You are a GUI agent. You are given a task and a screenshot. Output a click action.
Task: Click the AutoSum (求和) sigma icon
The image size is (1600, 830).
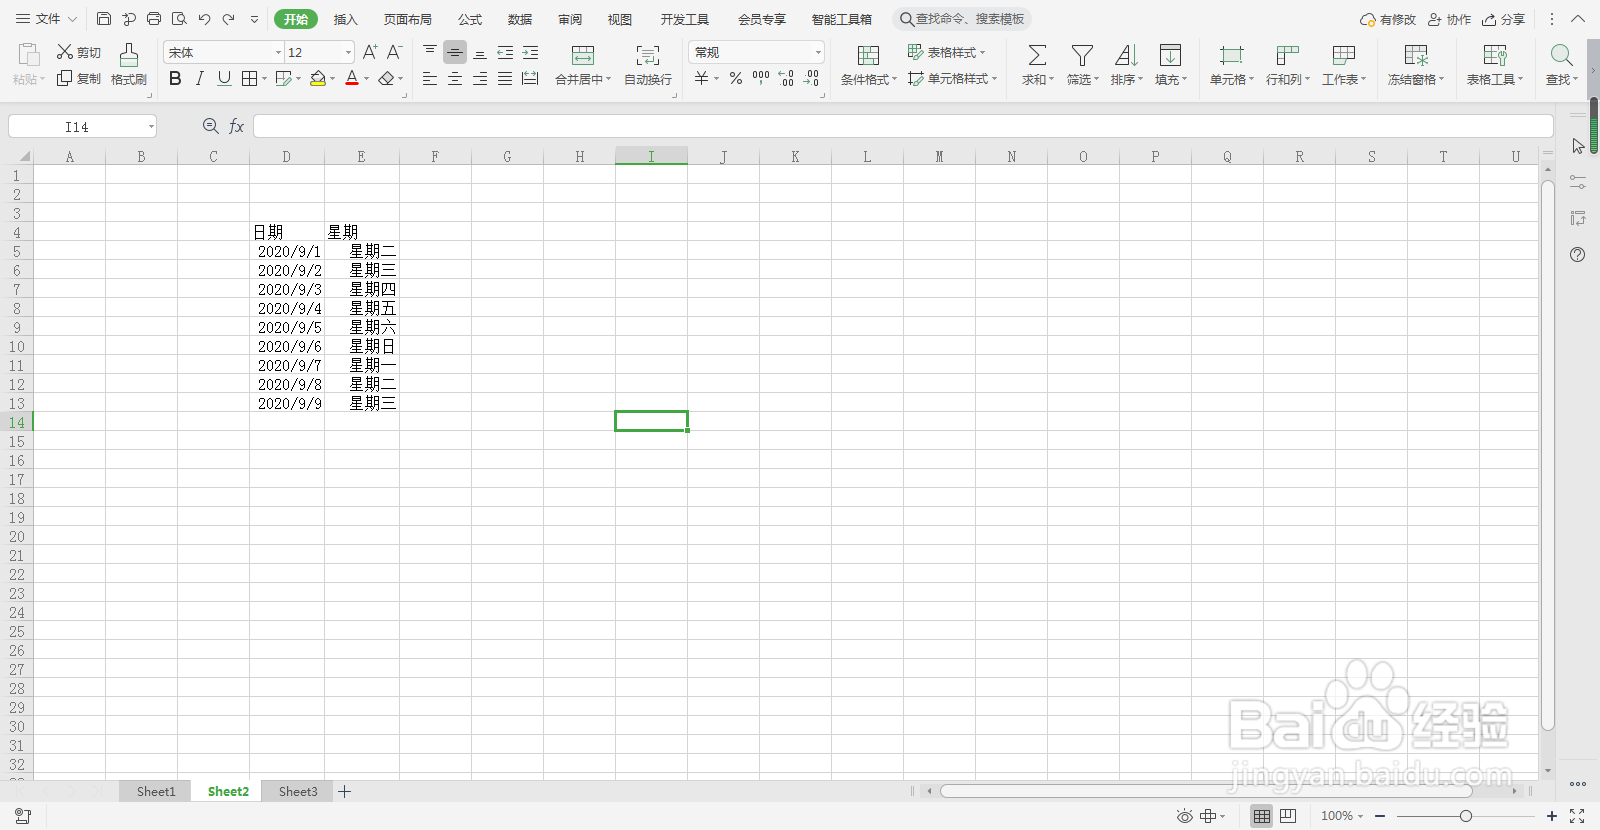click(x=1037, y=55)
